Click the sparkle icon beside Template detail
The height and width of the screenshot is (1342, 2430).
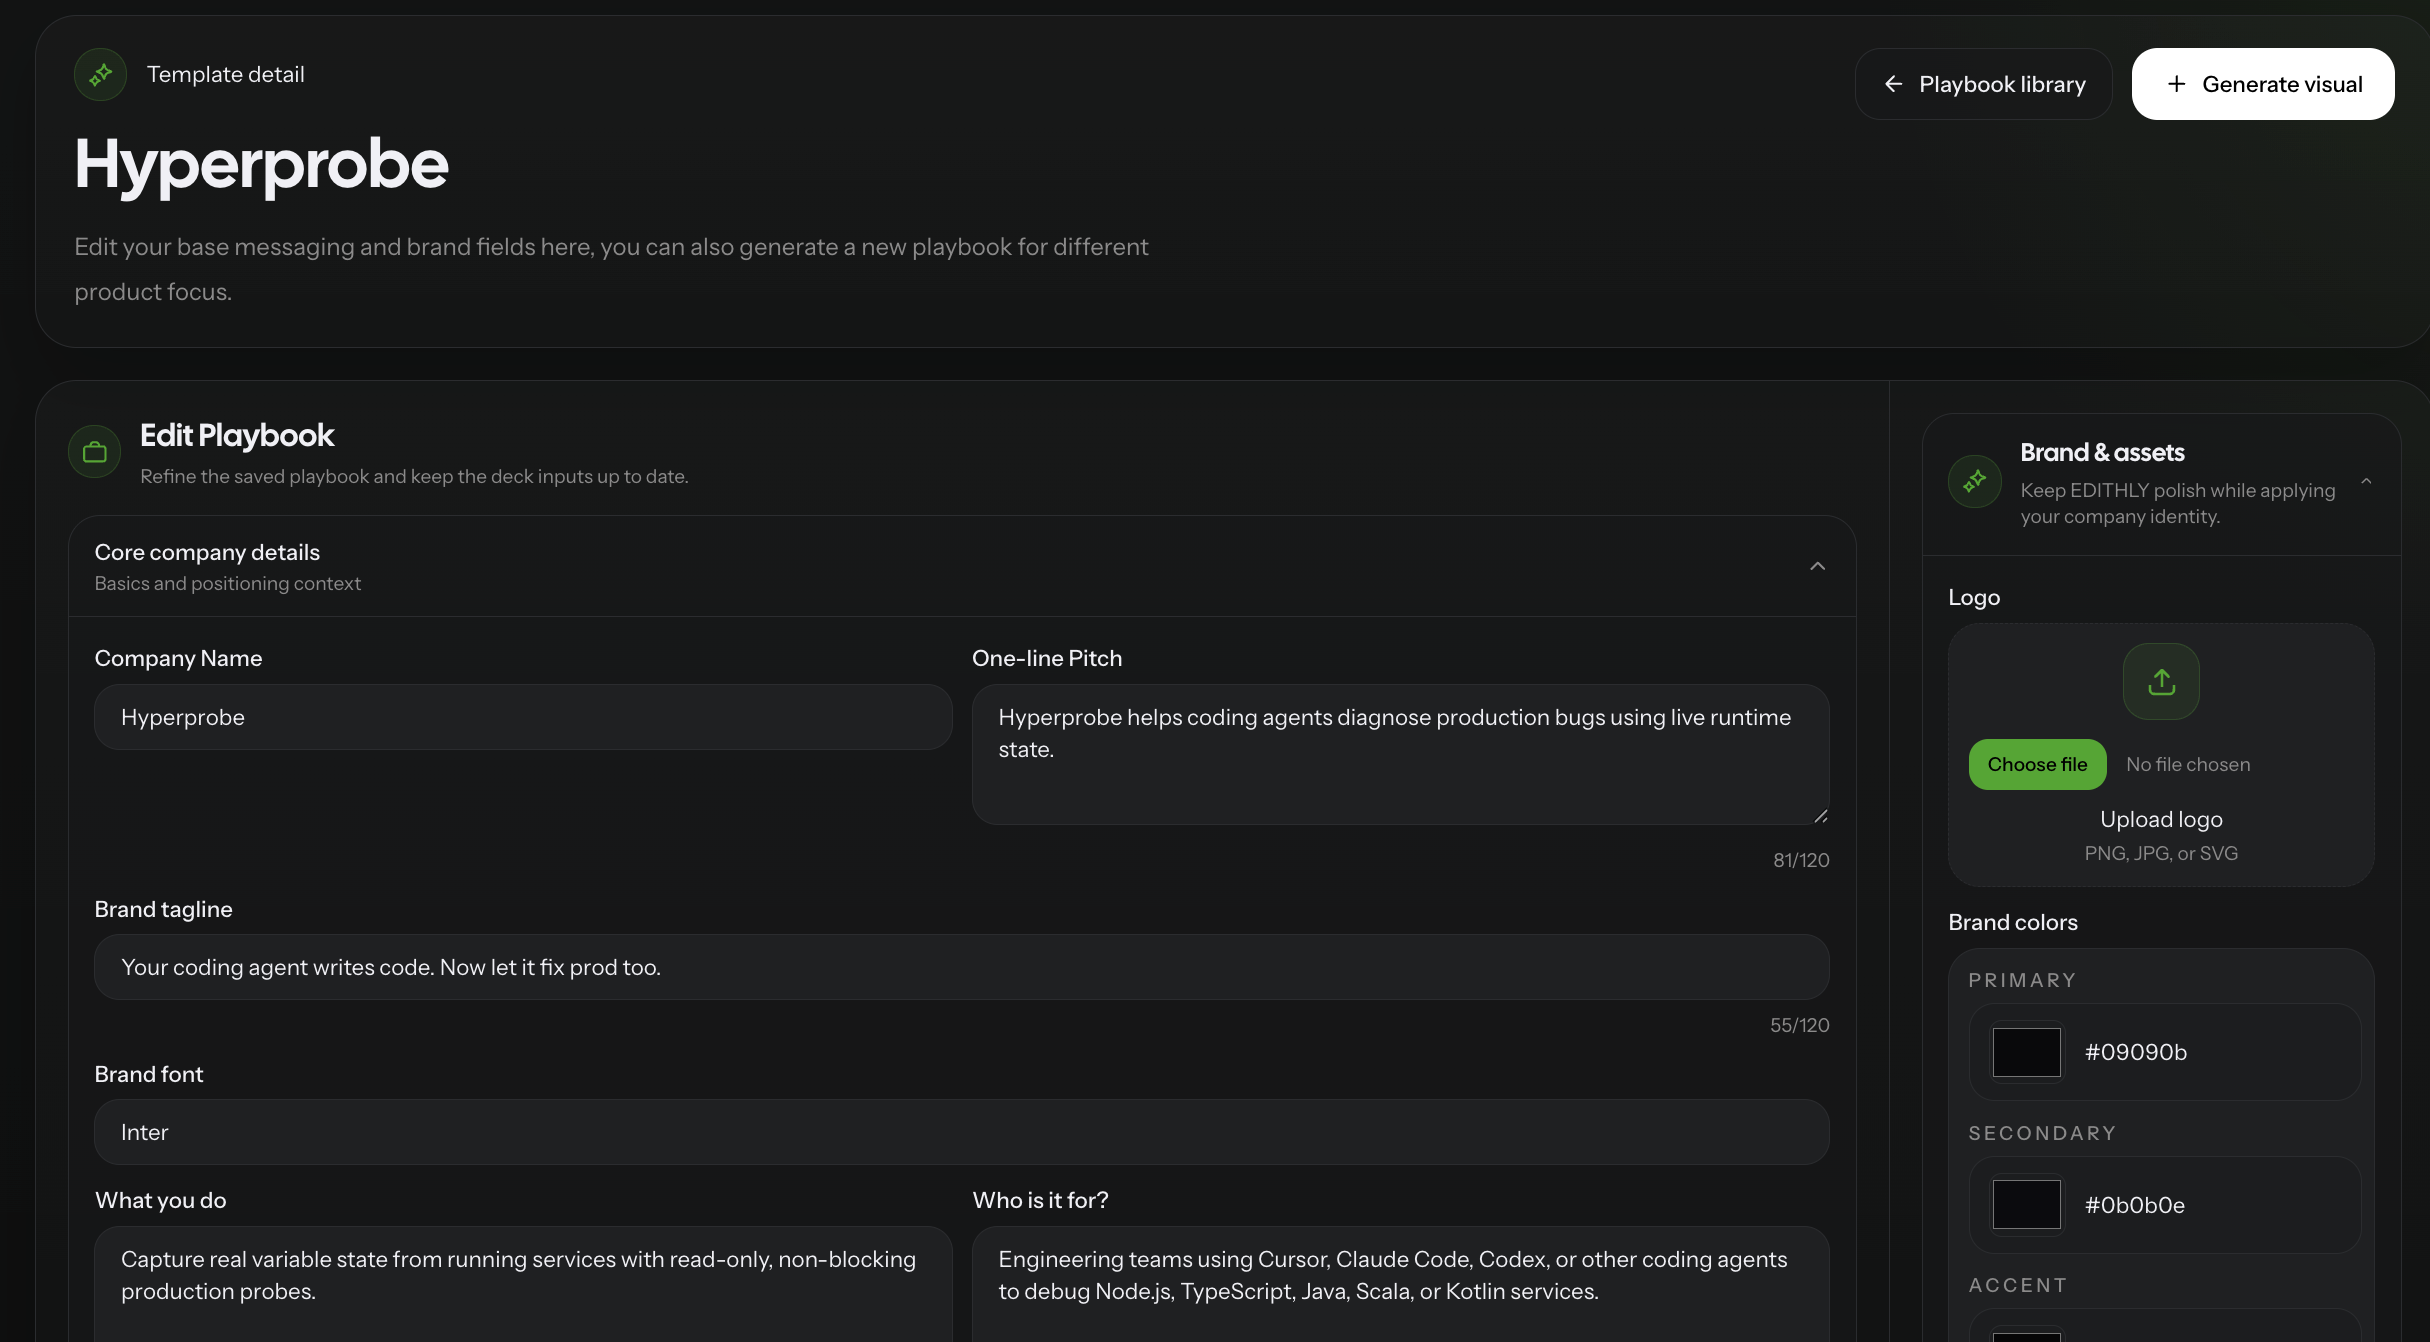tap(100, 75)
